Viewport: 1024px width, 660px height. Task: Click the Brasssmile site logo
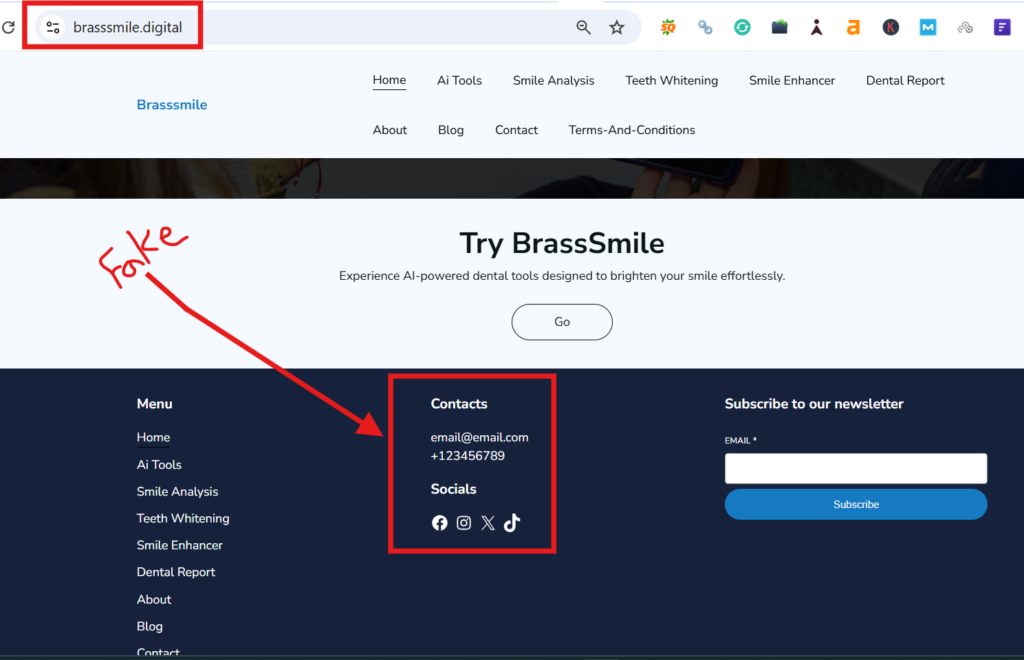coord(172,105)
